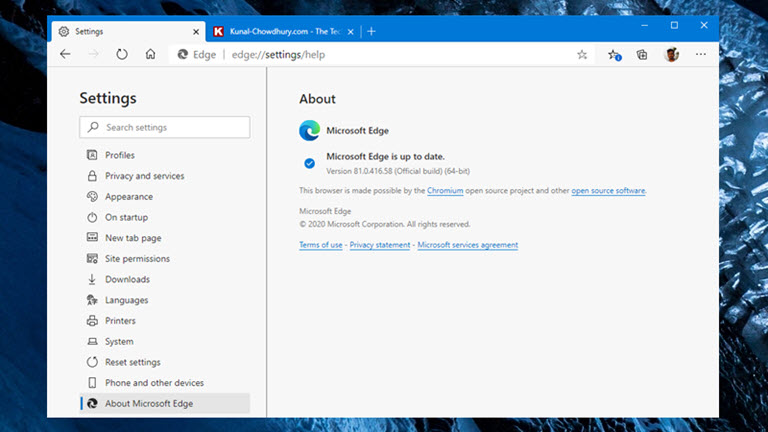Click the About heading
This screenshot has height=432, width=768.
tap(317, 99)
